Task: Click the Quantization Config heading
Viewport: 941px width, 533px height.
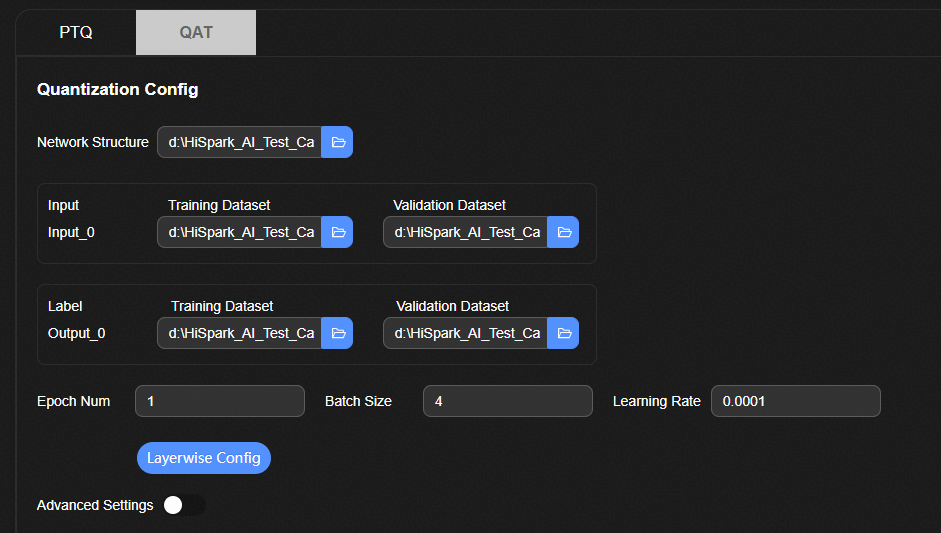Action: [118, 90]
